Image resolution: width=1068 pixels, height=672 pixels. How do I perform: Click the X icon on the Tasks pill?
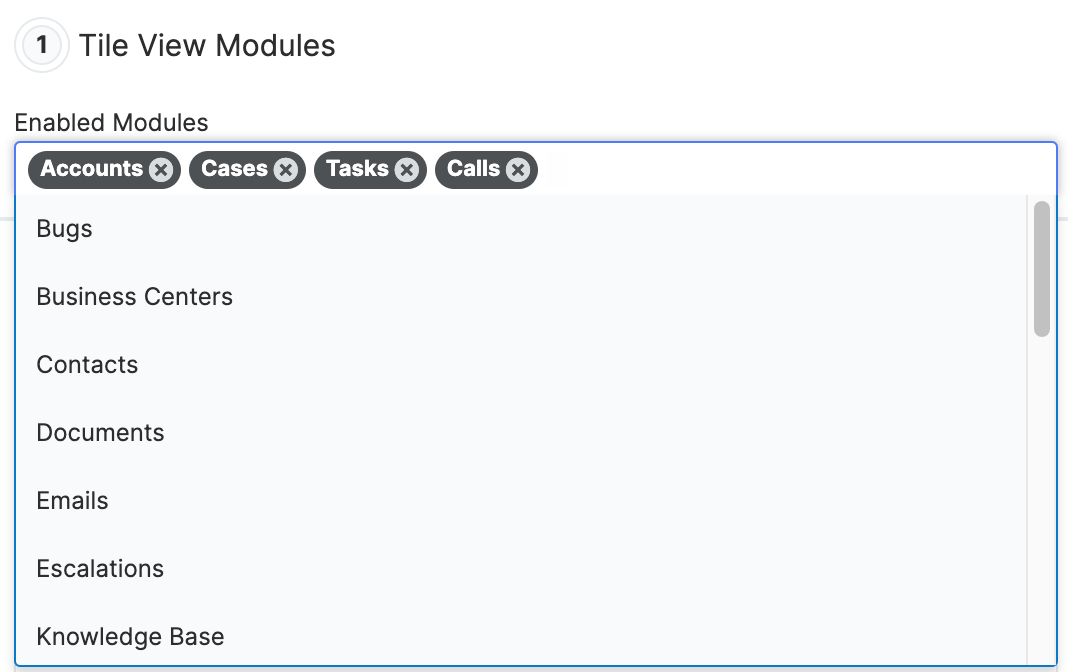coord(406,170)
